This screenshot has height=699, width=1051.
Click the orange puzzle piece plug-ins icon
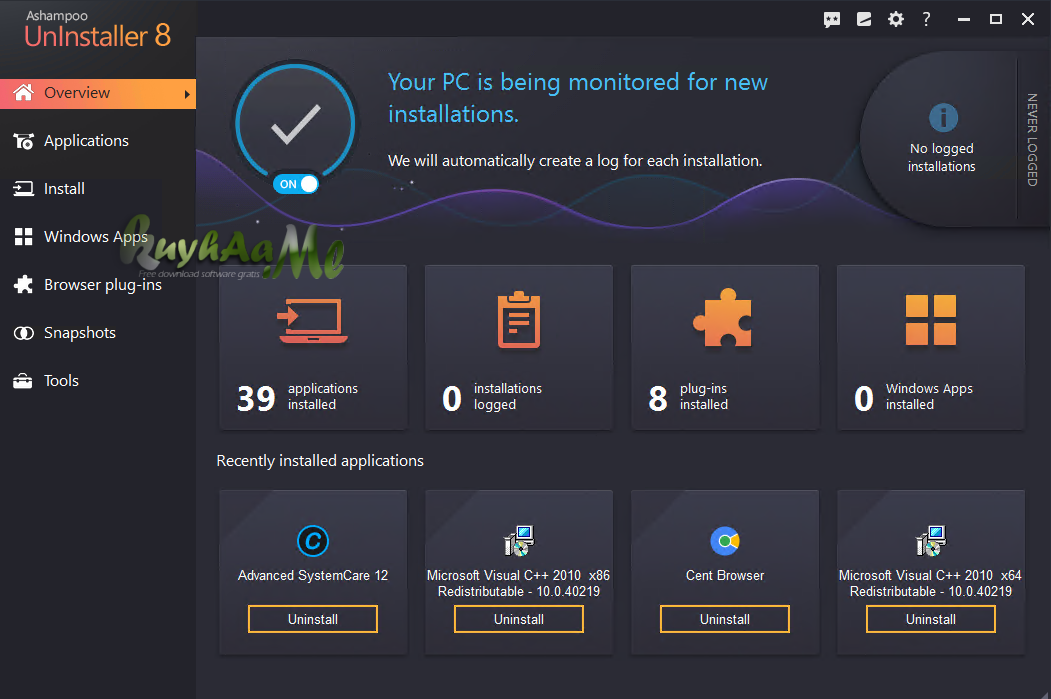click(723, 318)
